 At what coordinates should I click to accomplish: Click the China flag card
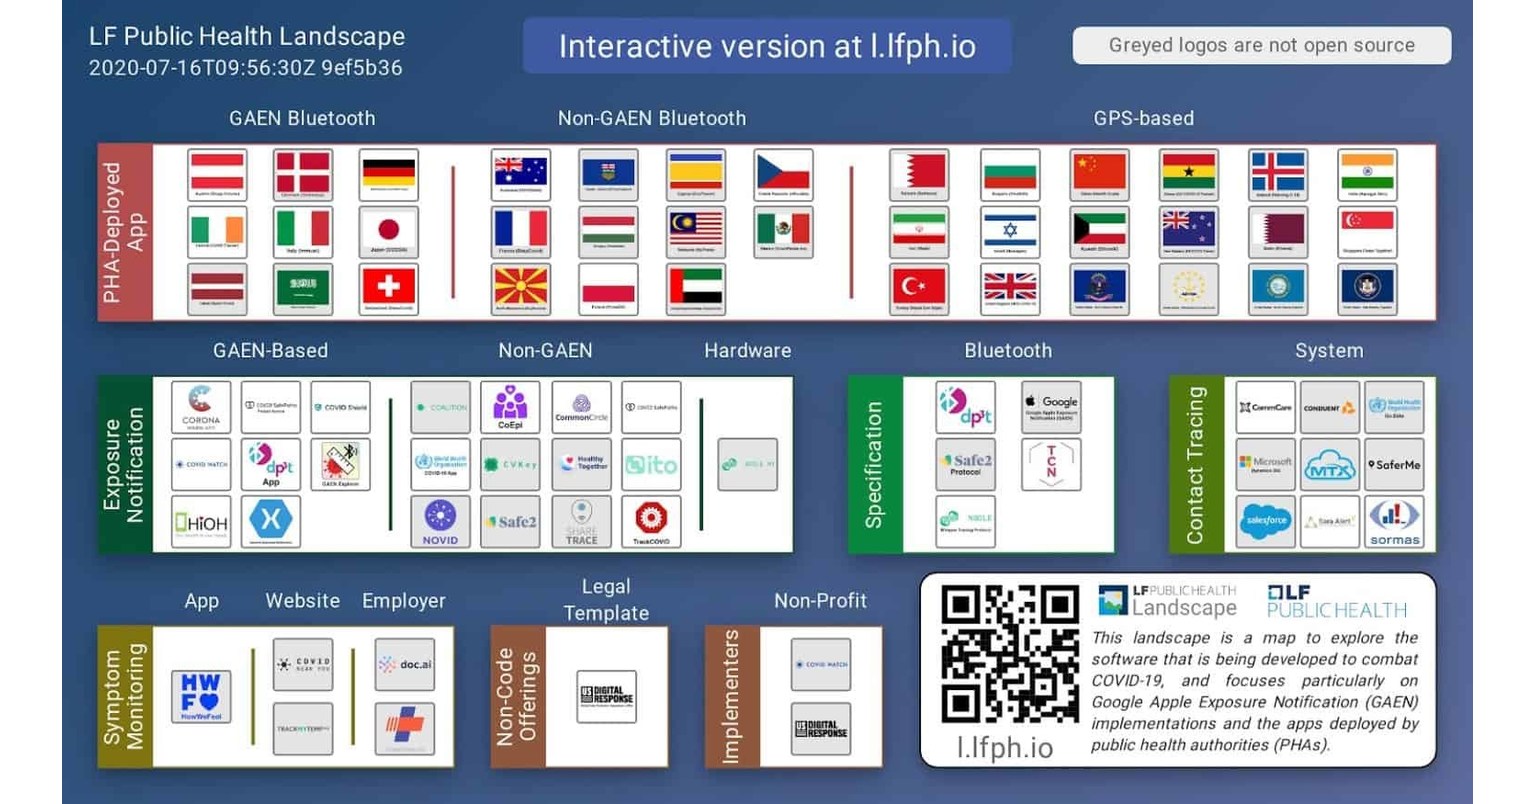click(x=1099, y=174)
